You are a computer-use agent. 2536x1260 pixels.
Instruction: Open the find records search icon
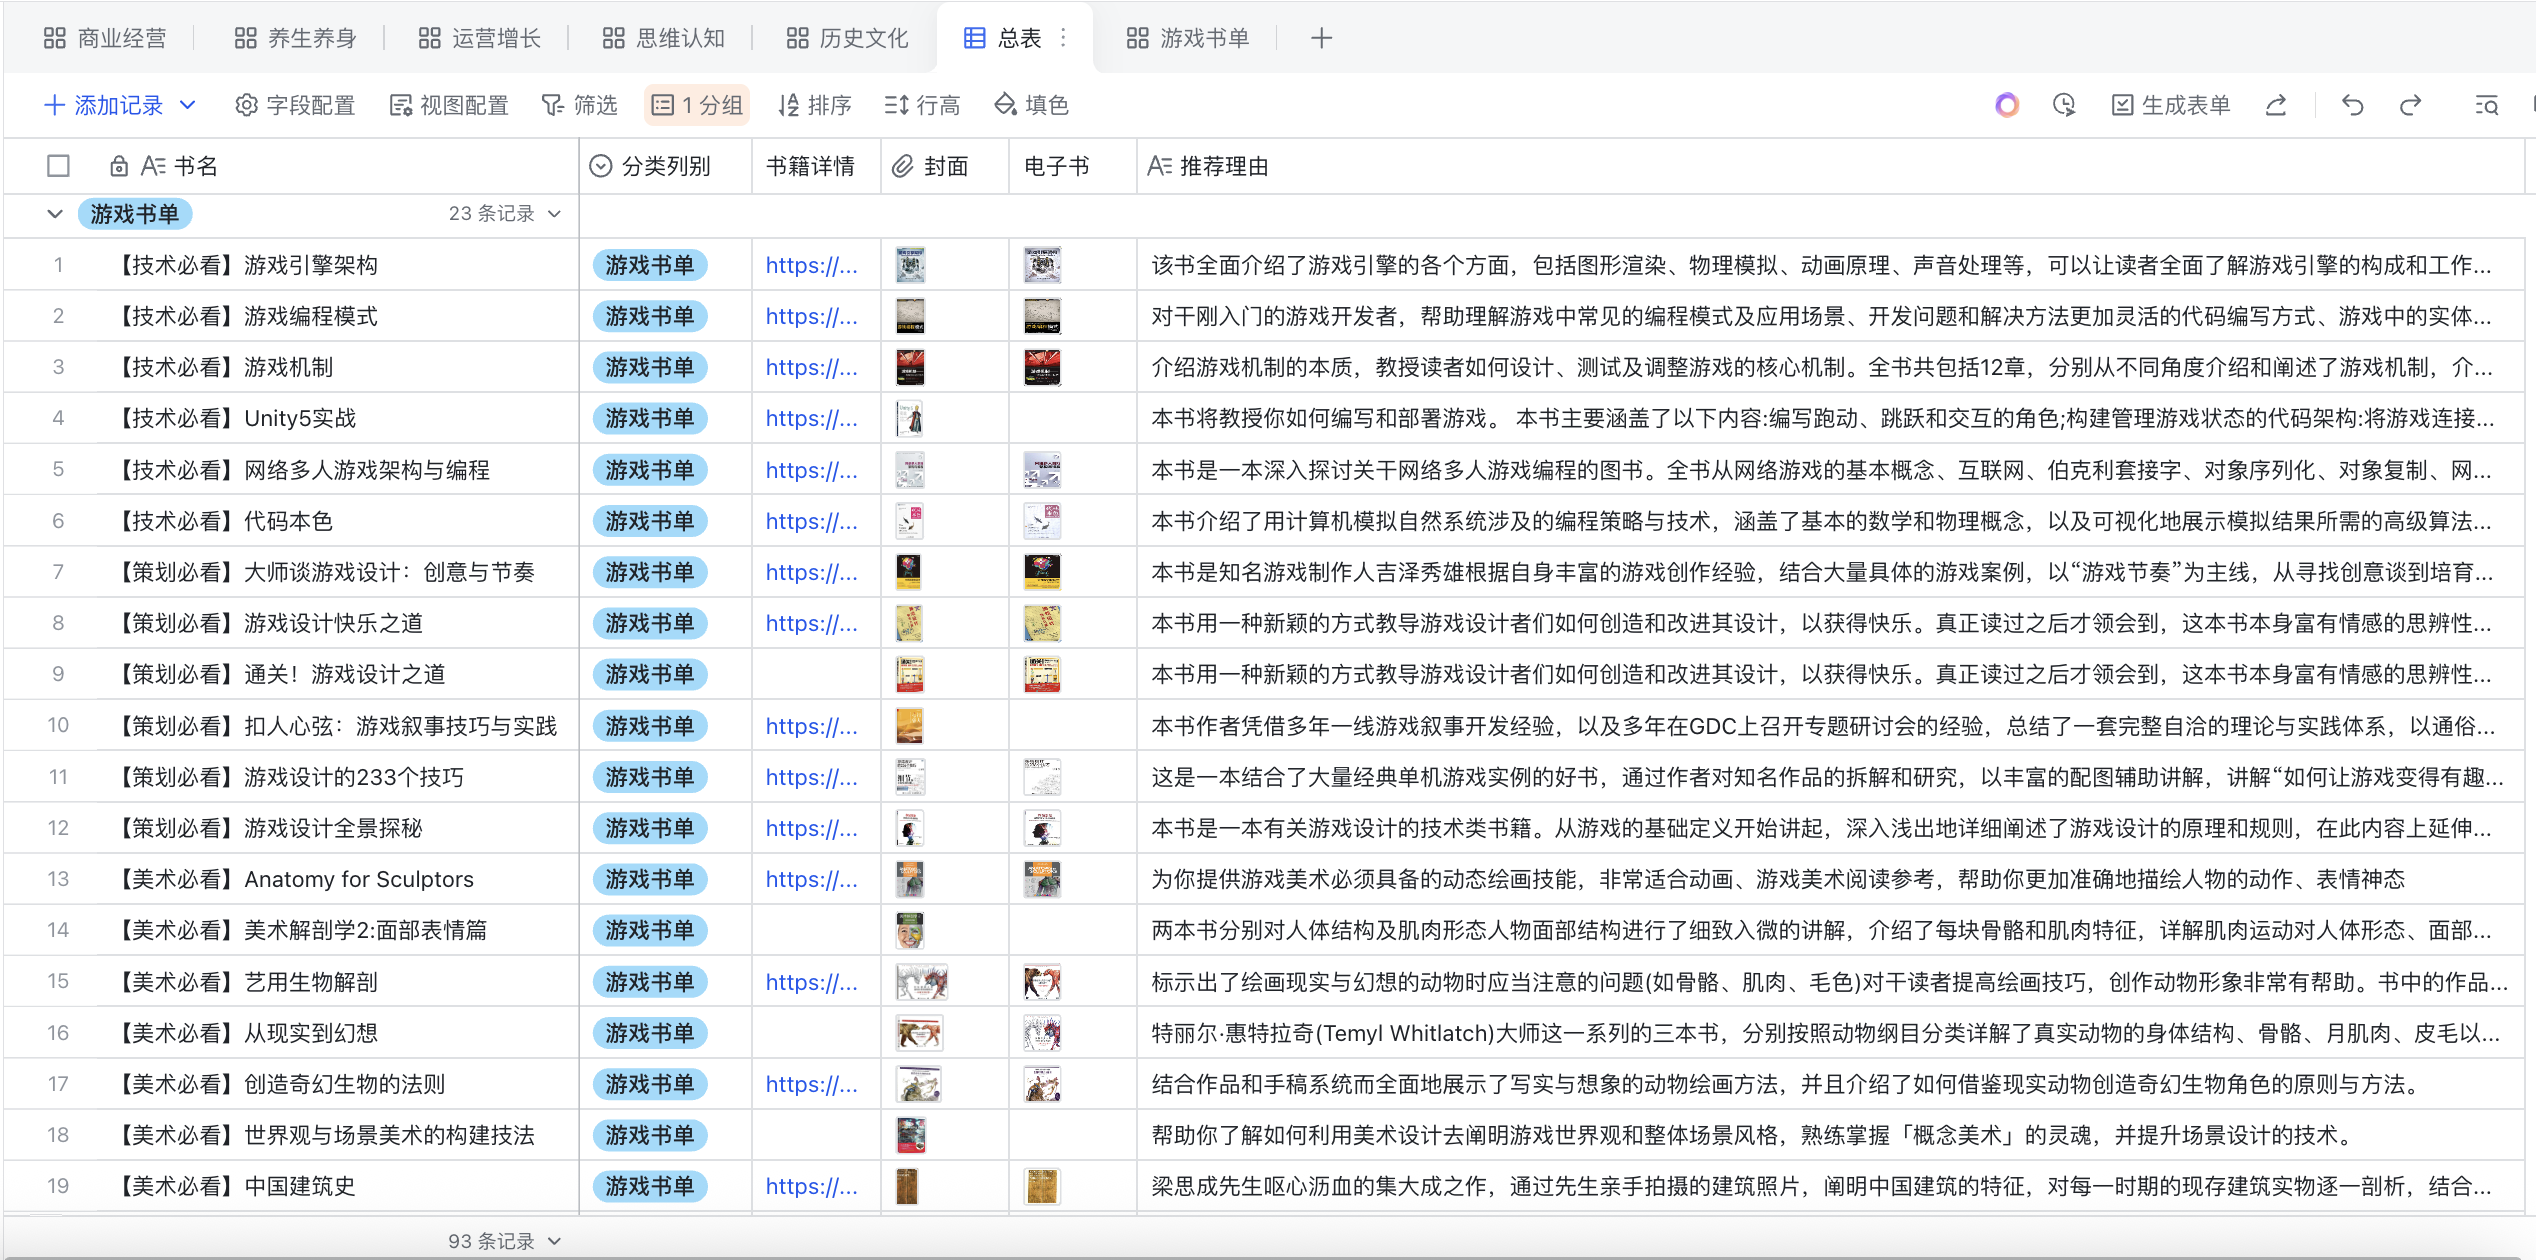coord(2486,105)
